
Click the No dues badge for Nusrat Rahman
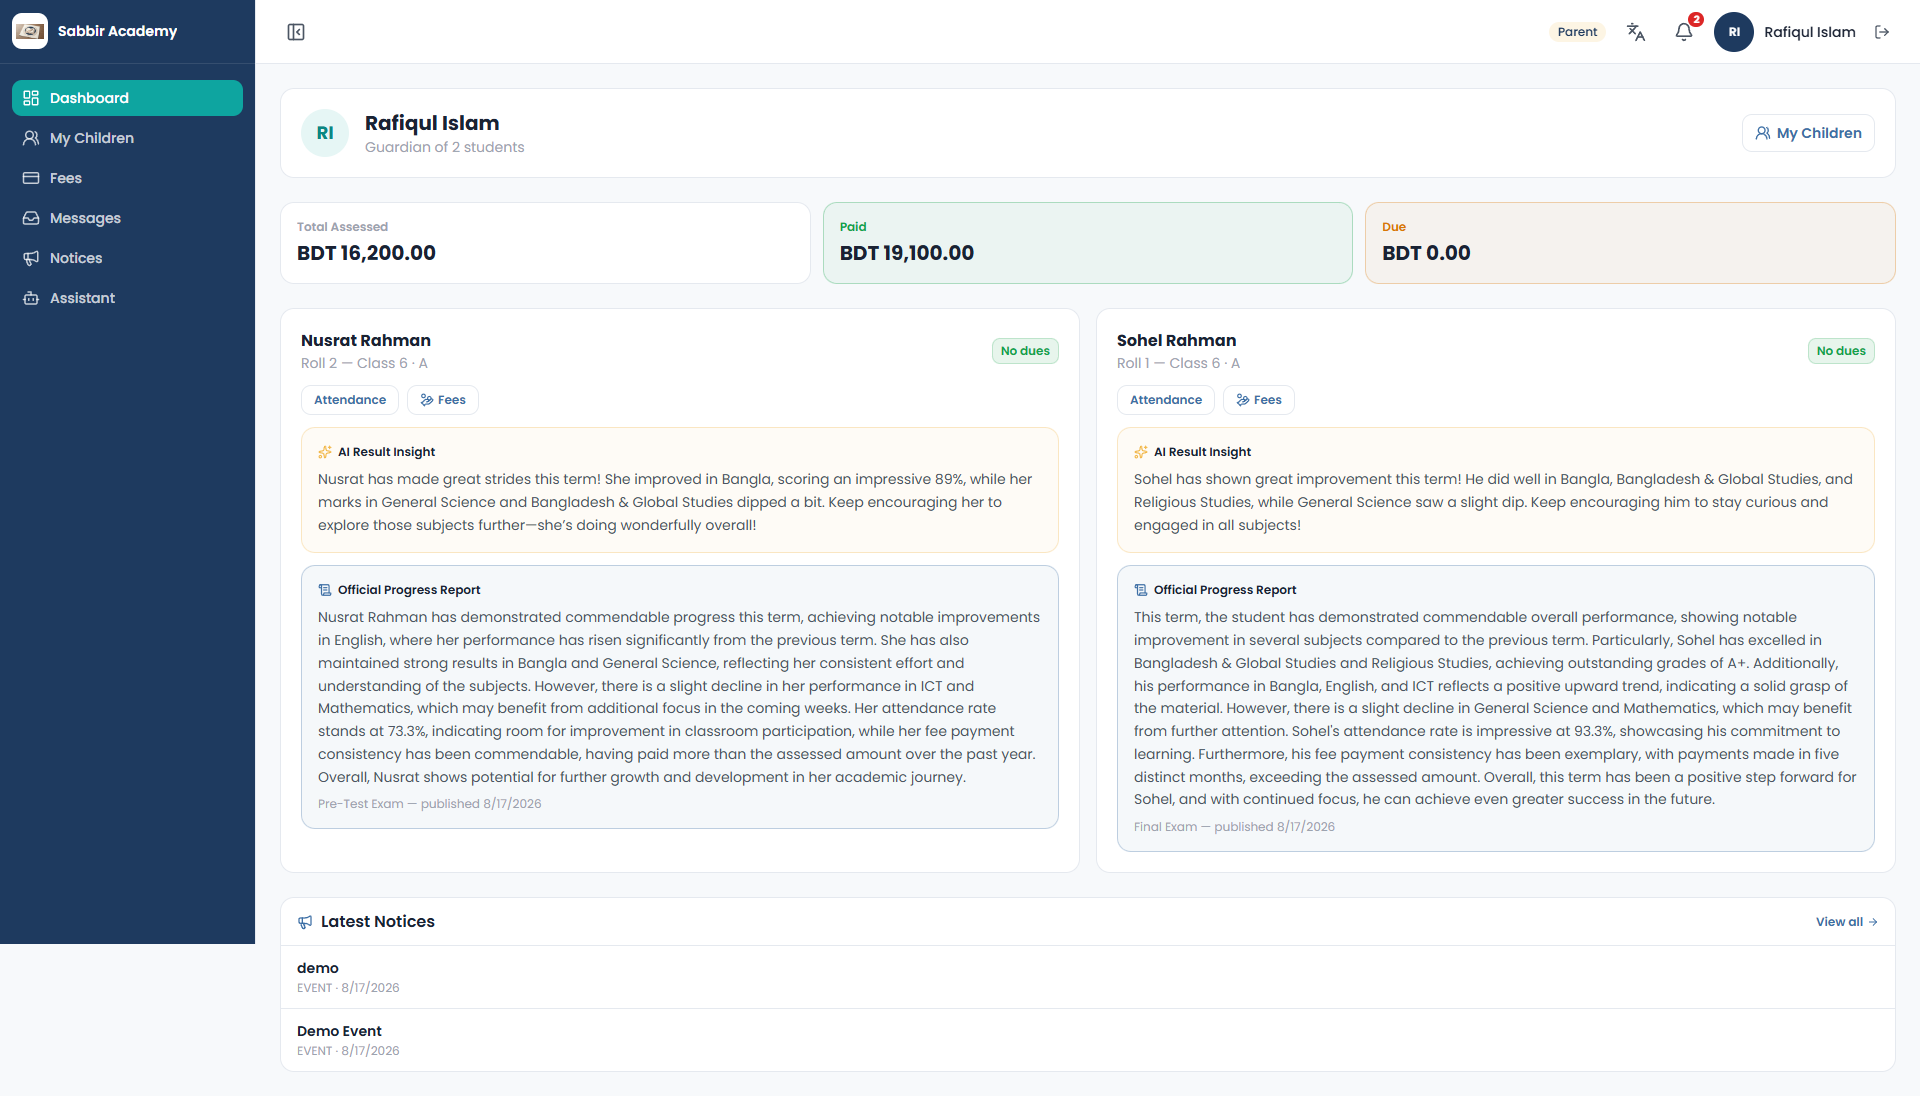pyautogui.click(x=1025, y=351)
